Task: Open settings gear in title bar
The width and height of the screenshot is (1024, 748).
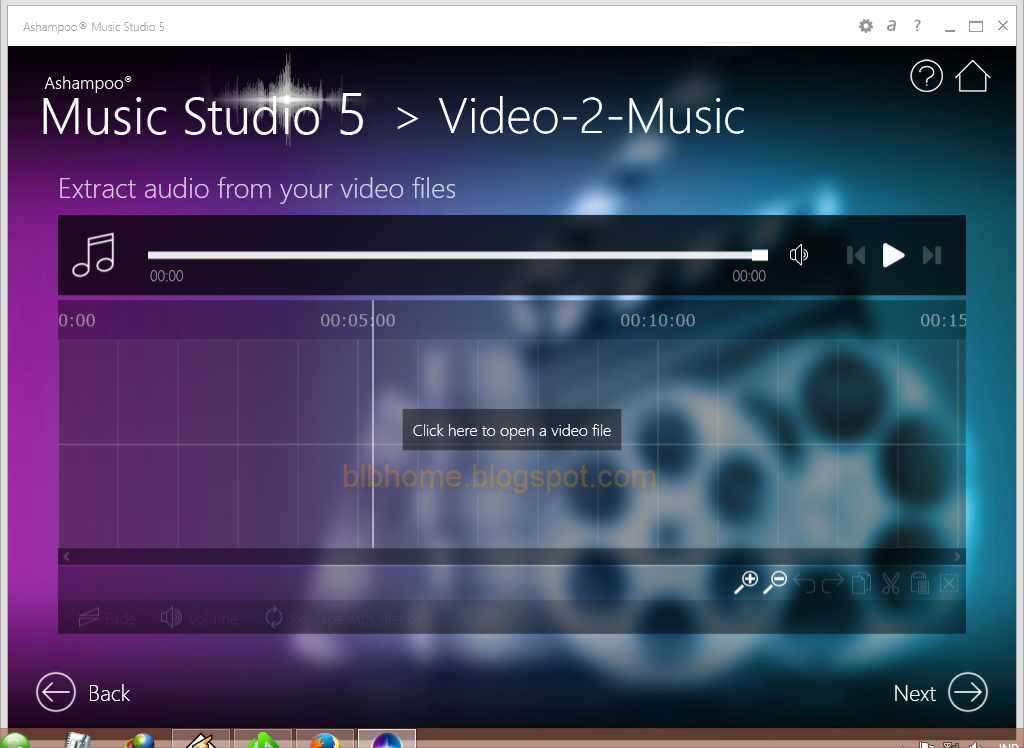Action: (865, 26)
